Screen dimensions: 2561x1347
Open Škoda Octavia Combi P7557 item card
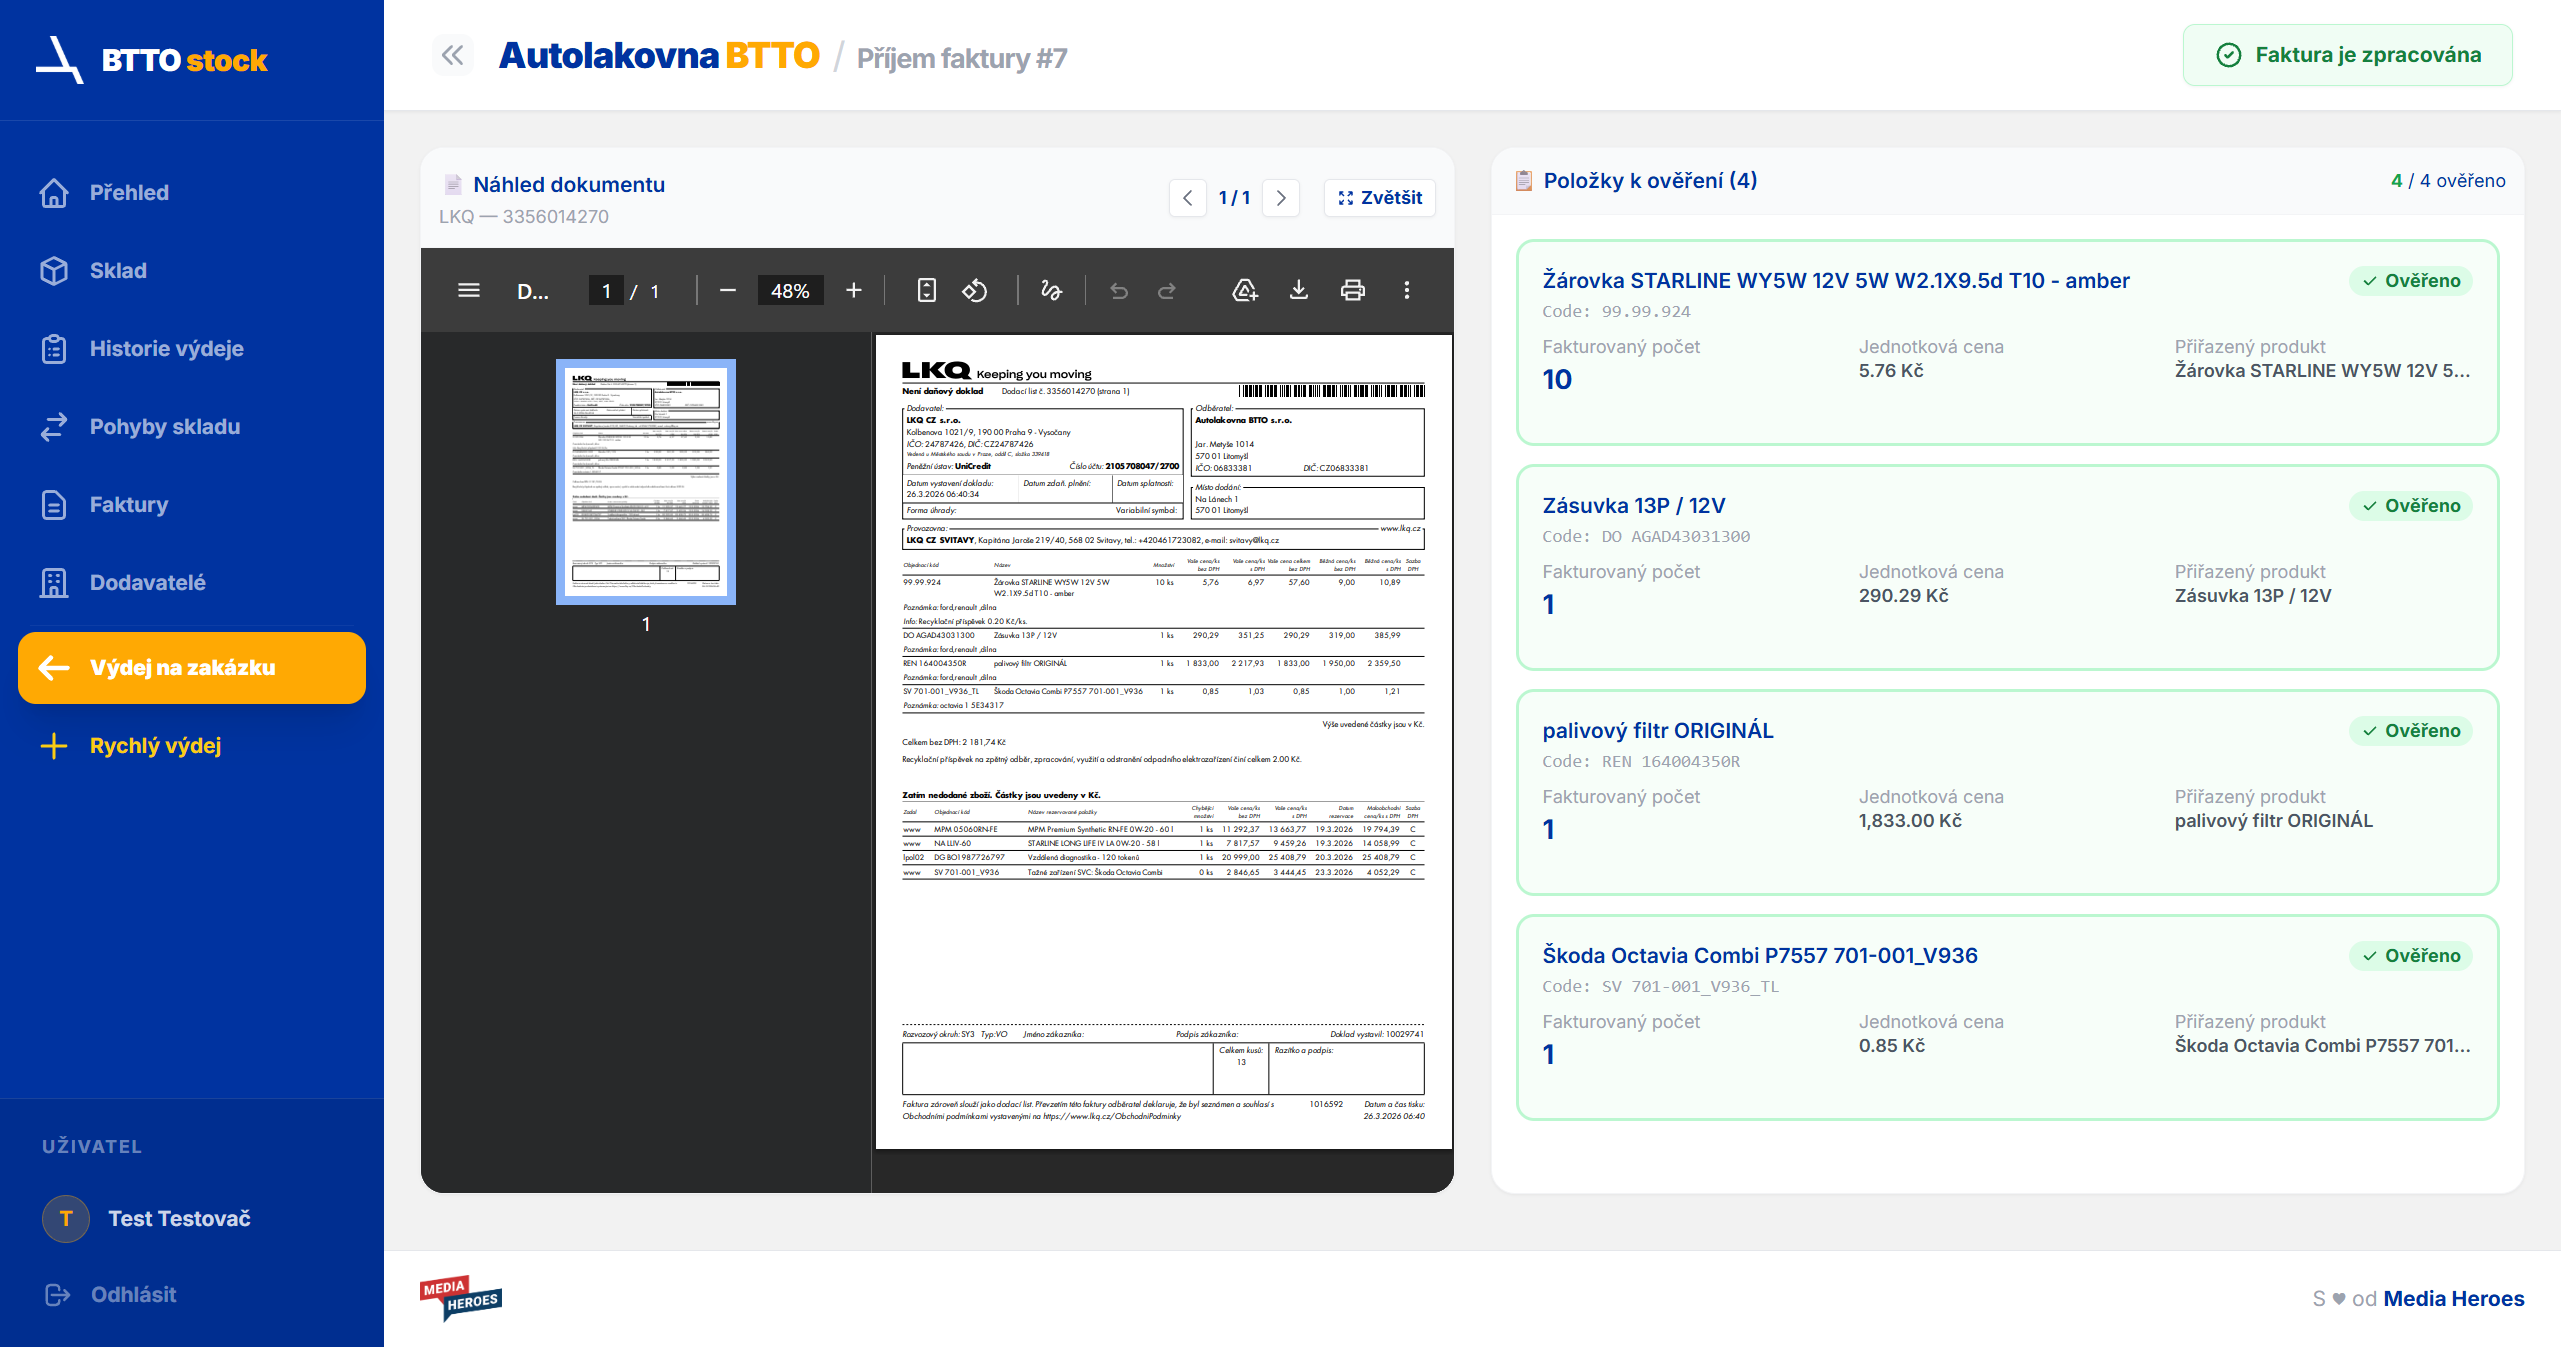point(2008,1017)
